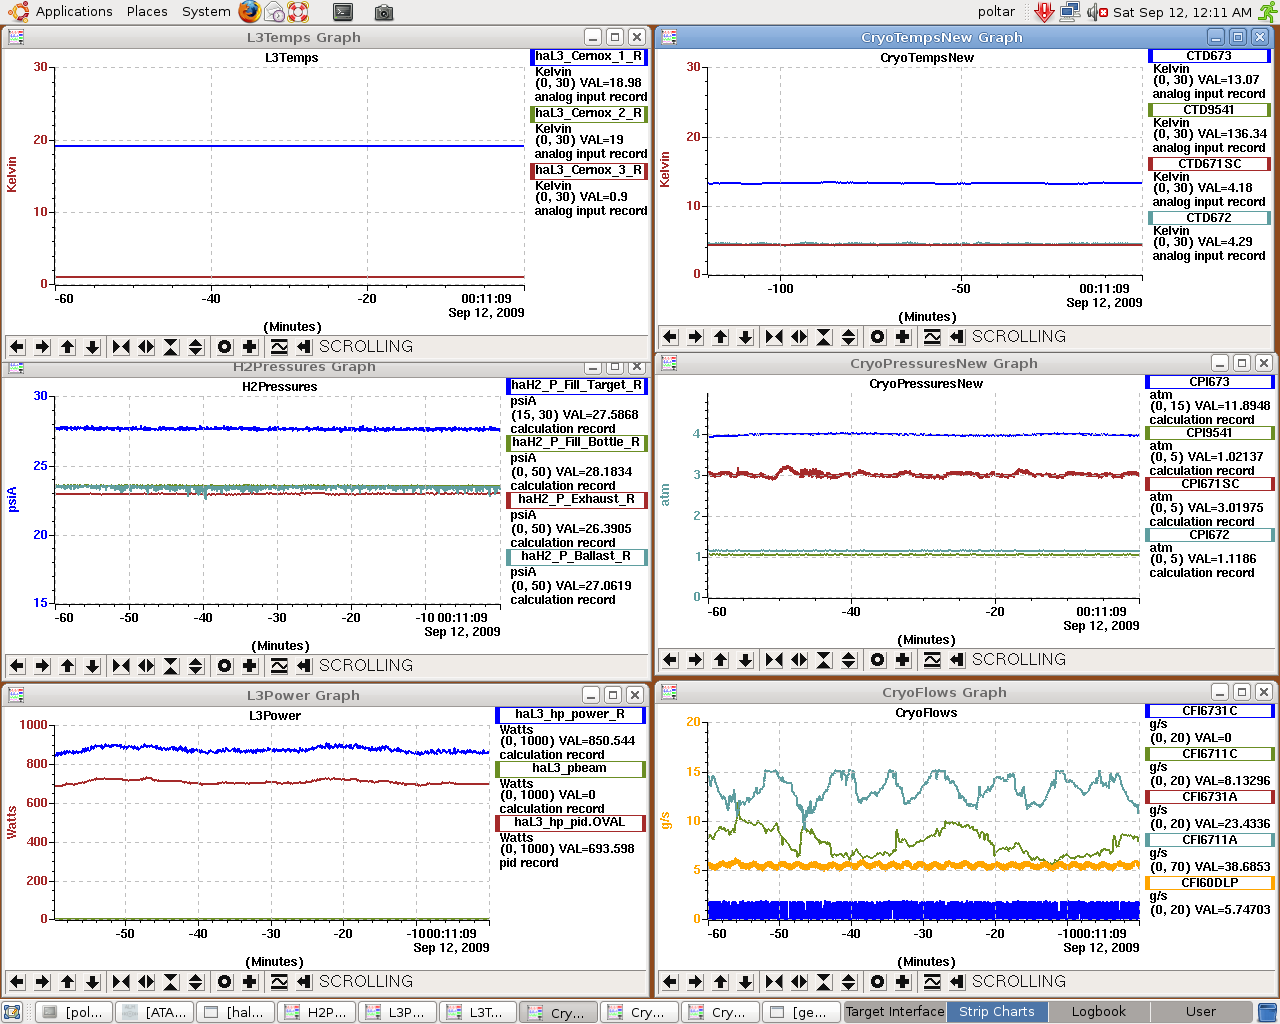Pan left in the L3Power graph

click(17, 982)
